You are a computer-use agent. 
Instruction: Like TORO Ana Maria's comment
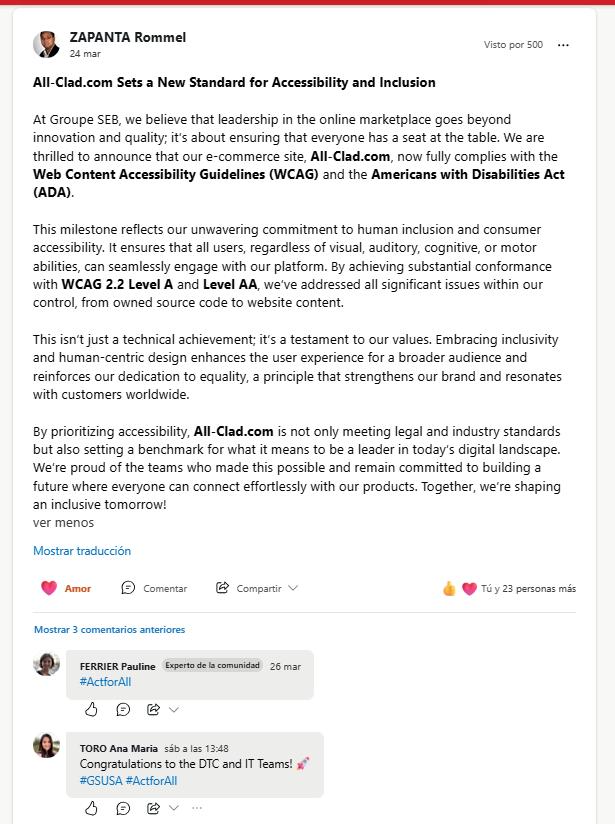[92, 808]
